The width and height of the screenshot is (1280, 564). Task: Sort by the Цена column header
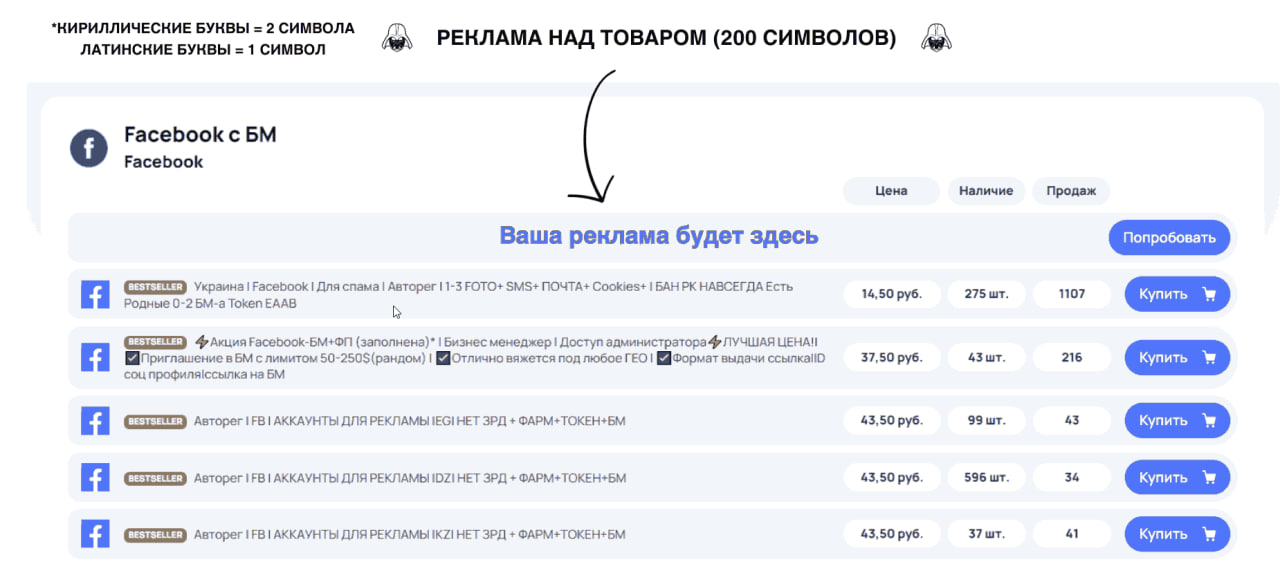point(890,191)
